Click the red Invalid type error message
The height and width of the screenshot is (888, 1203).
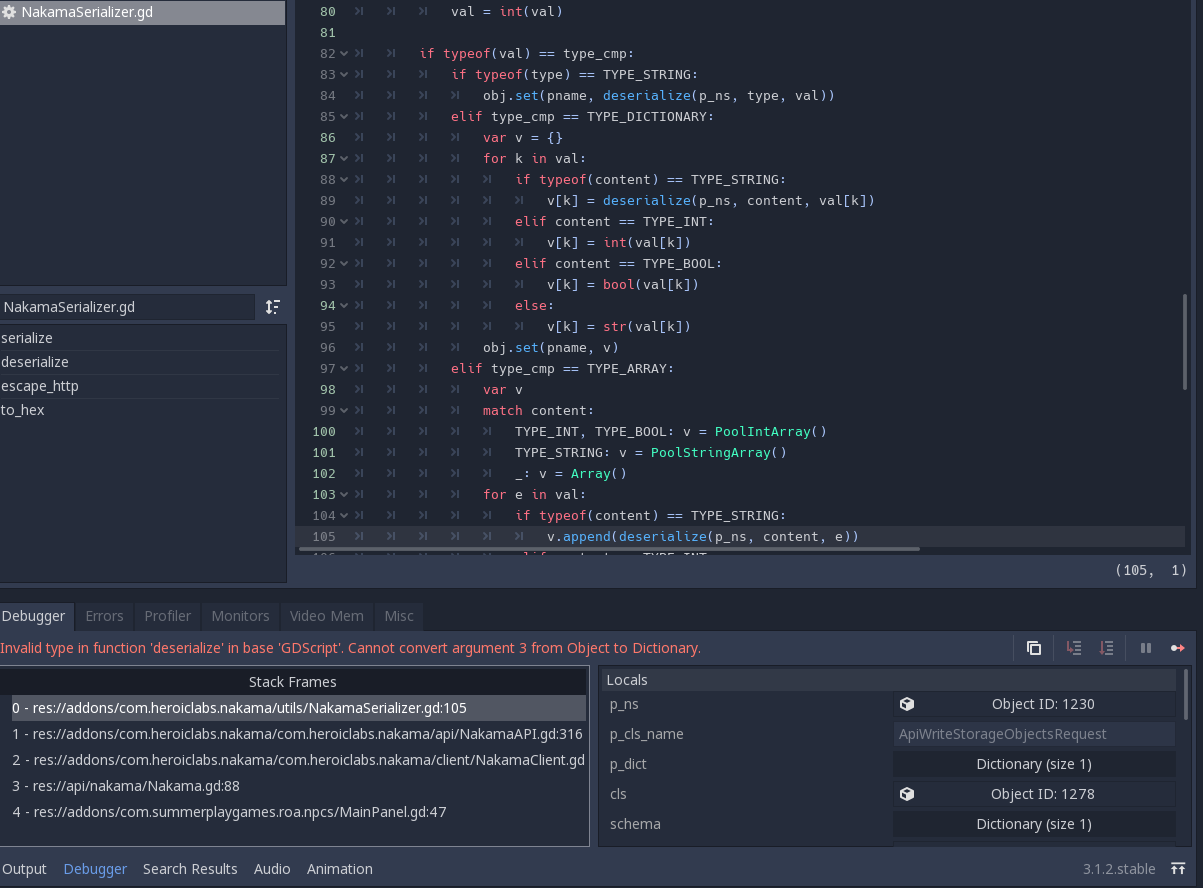click(350, 648)
